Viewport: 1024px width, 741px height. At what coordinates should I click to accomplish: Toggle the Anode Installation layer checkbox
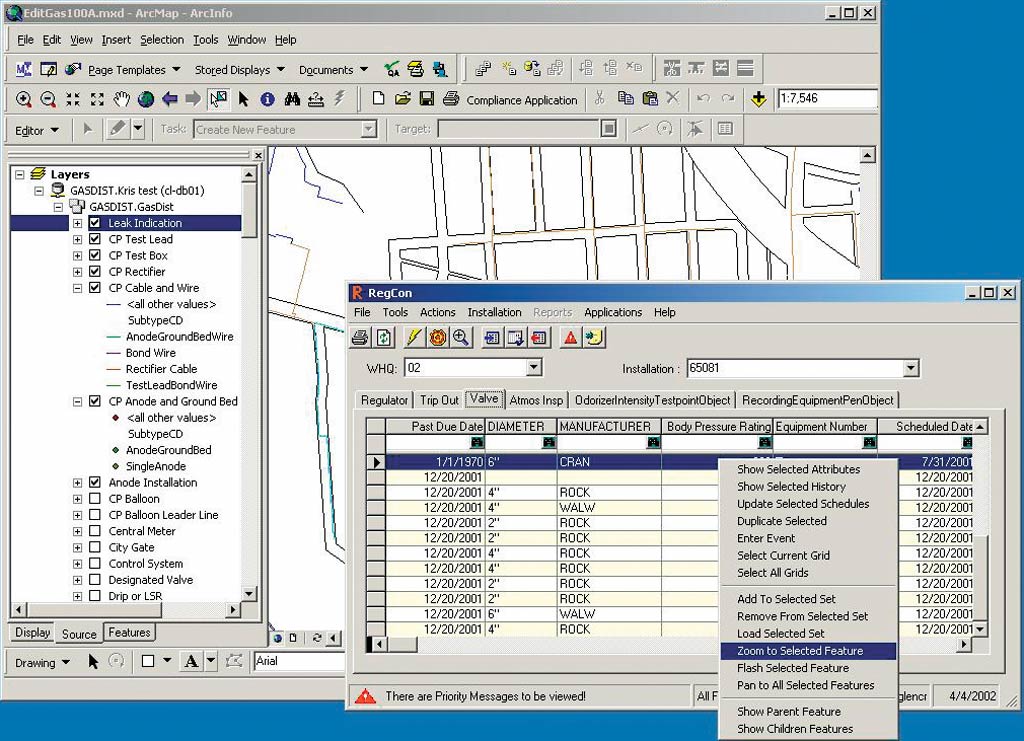95,483
